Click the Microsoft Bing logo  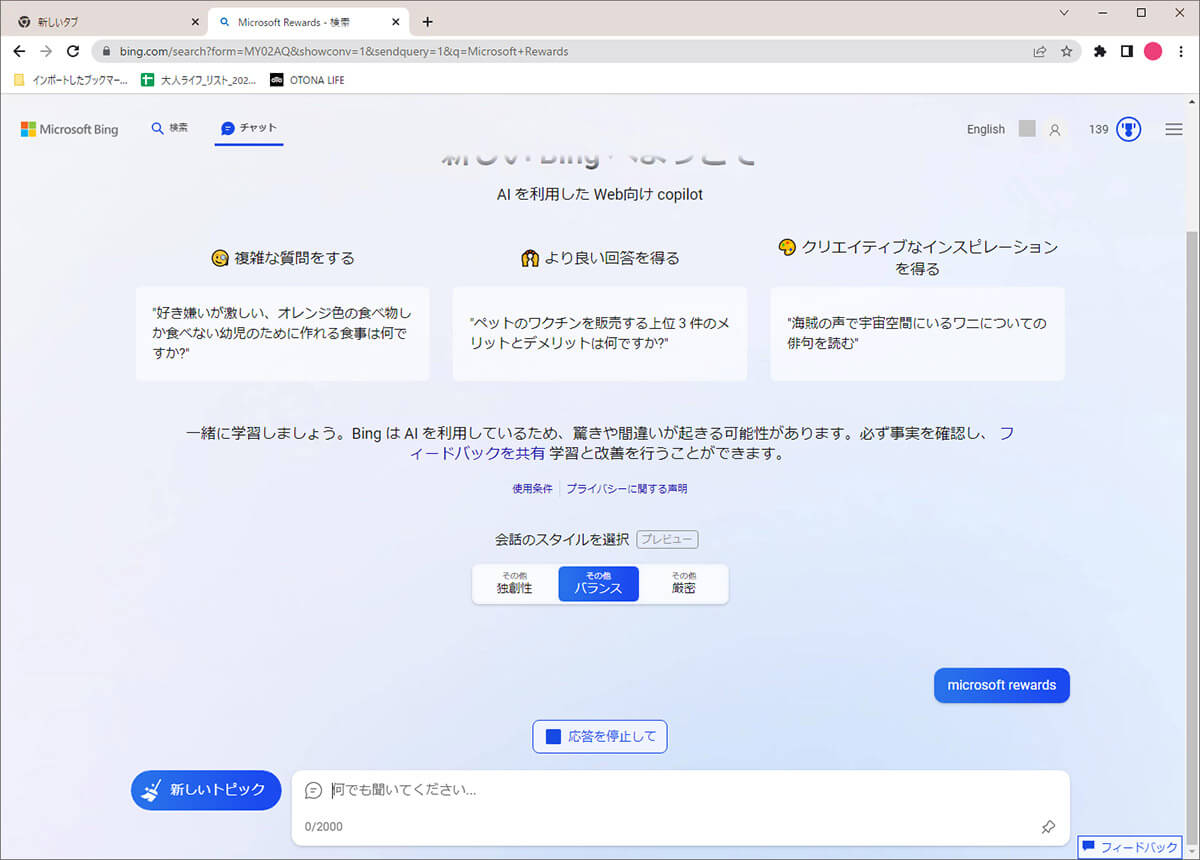click(x=69, y=129)
